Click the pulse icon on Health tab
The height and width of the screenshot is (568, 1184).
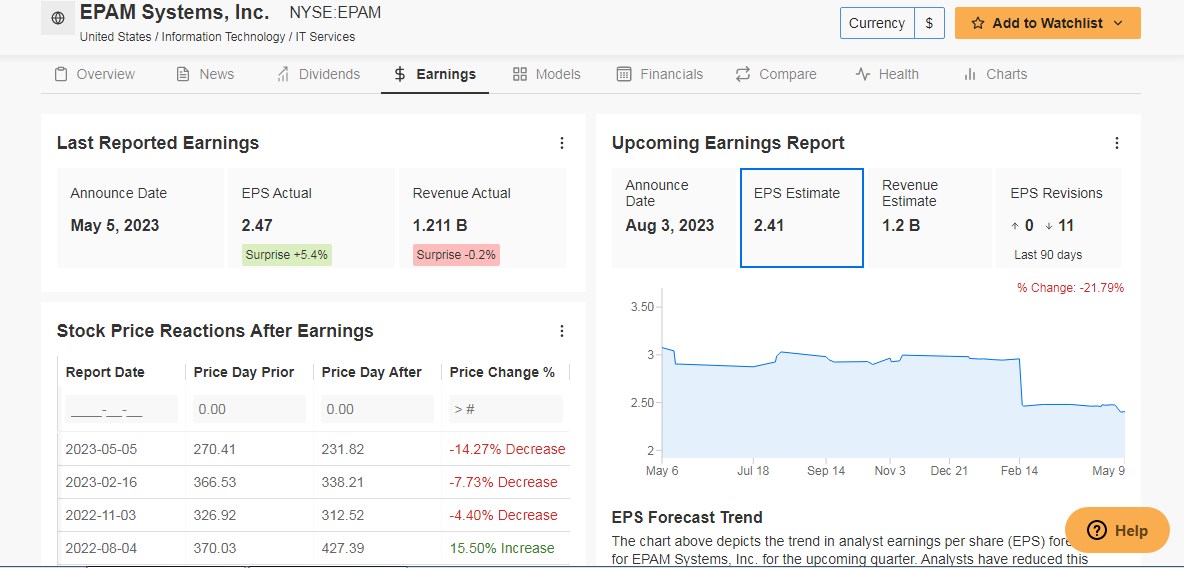[863, 74]
